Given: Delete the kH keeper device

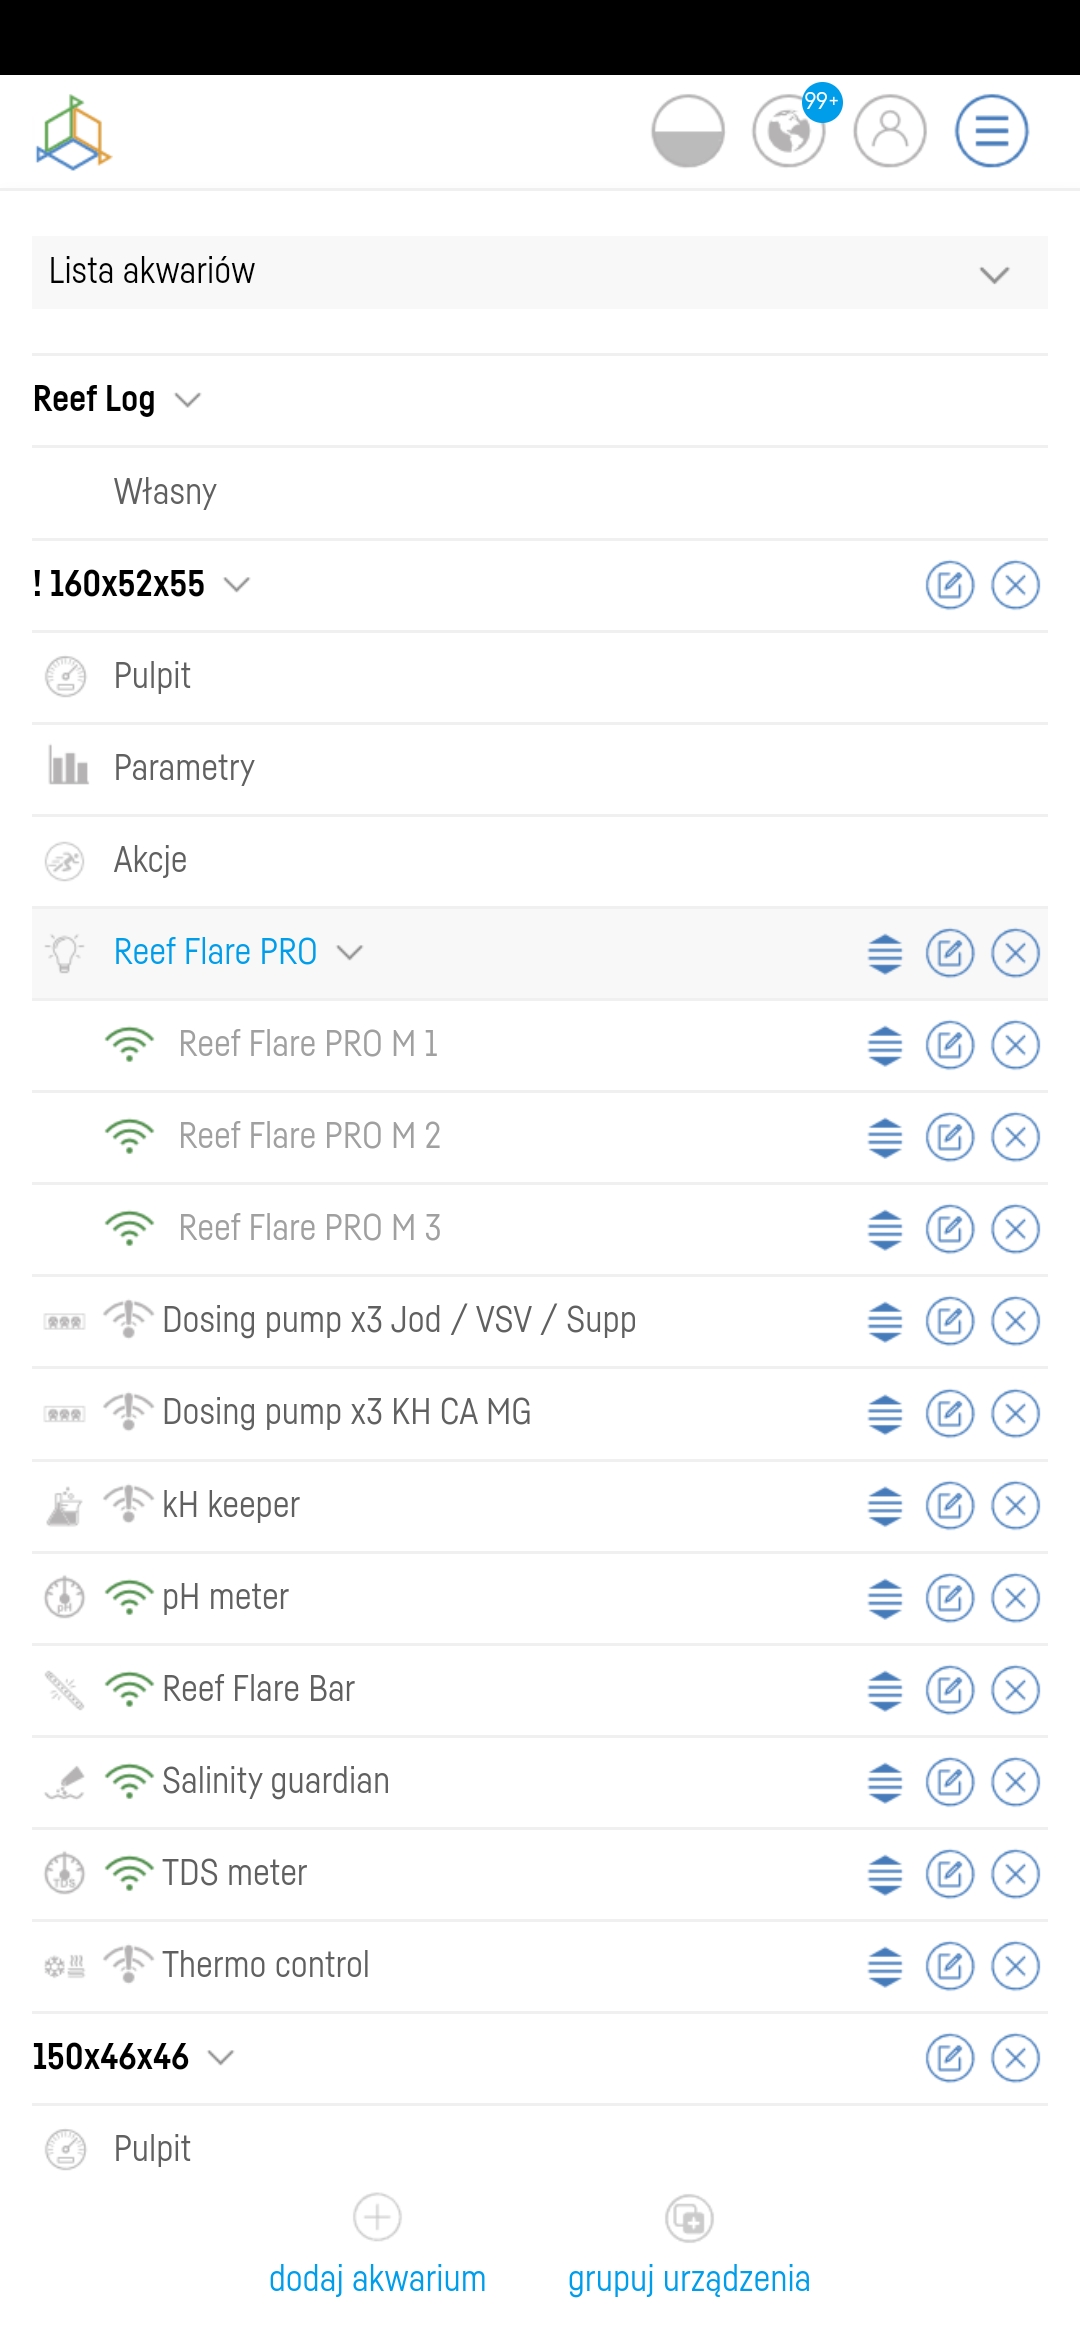Looking at the screenshot, I should 1015,1506.
